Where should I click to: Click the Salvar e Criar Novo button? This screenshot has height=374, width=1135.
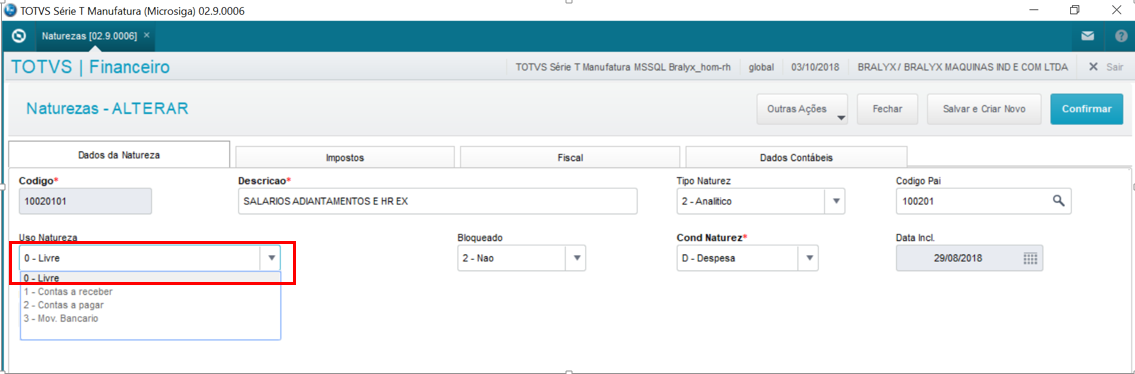tap(984, 109)
